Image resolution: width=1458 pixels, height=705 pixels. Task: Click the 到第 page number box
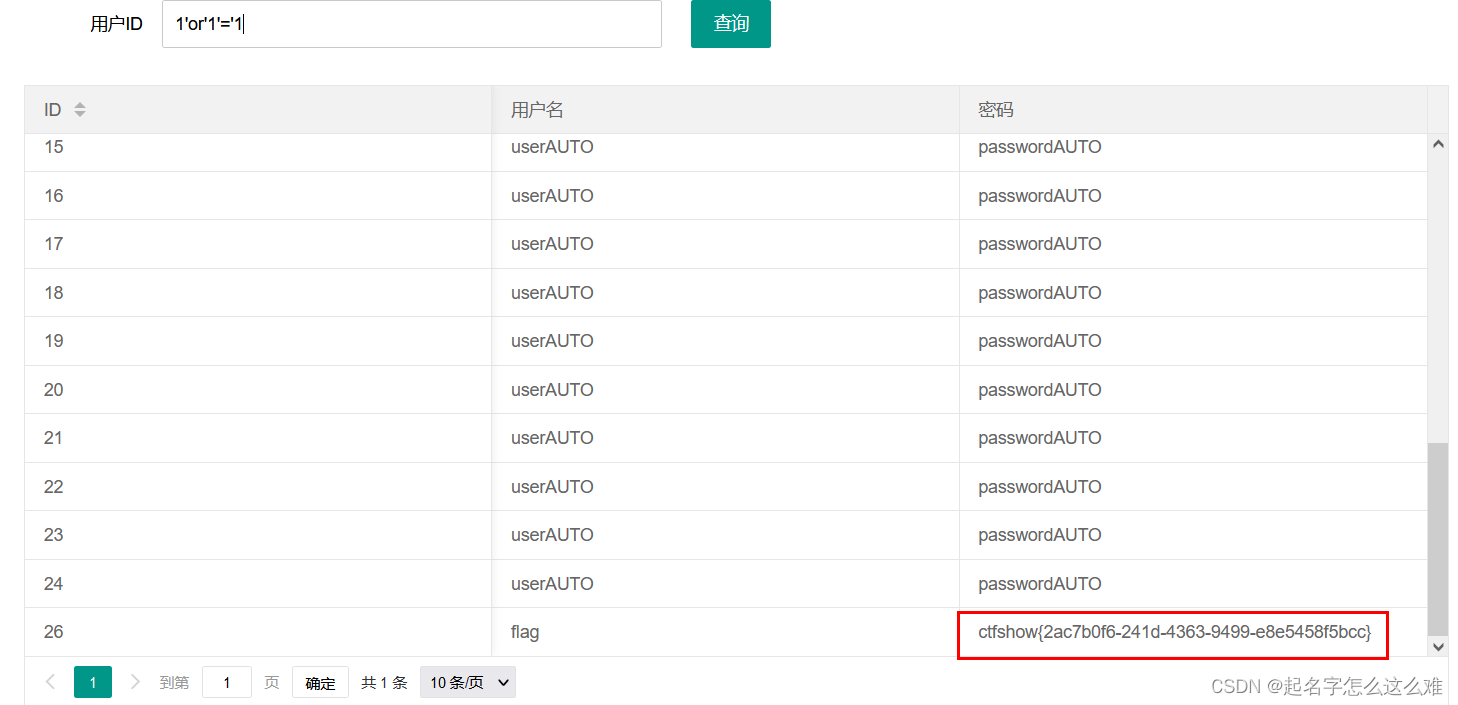(227, 682)
